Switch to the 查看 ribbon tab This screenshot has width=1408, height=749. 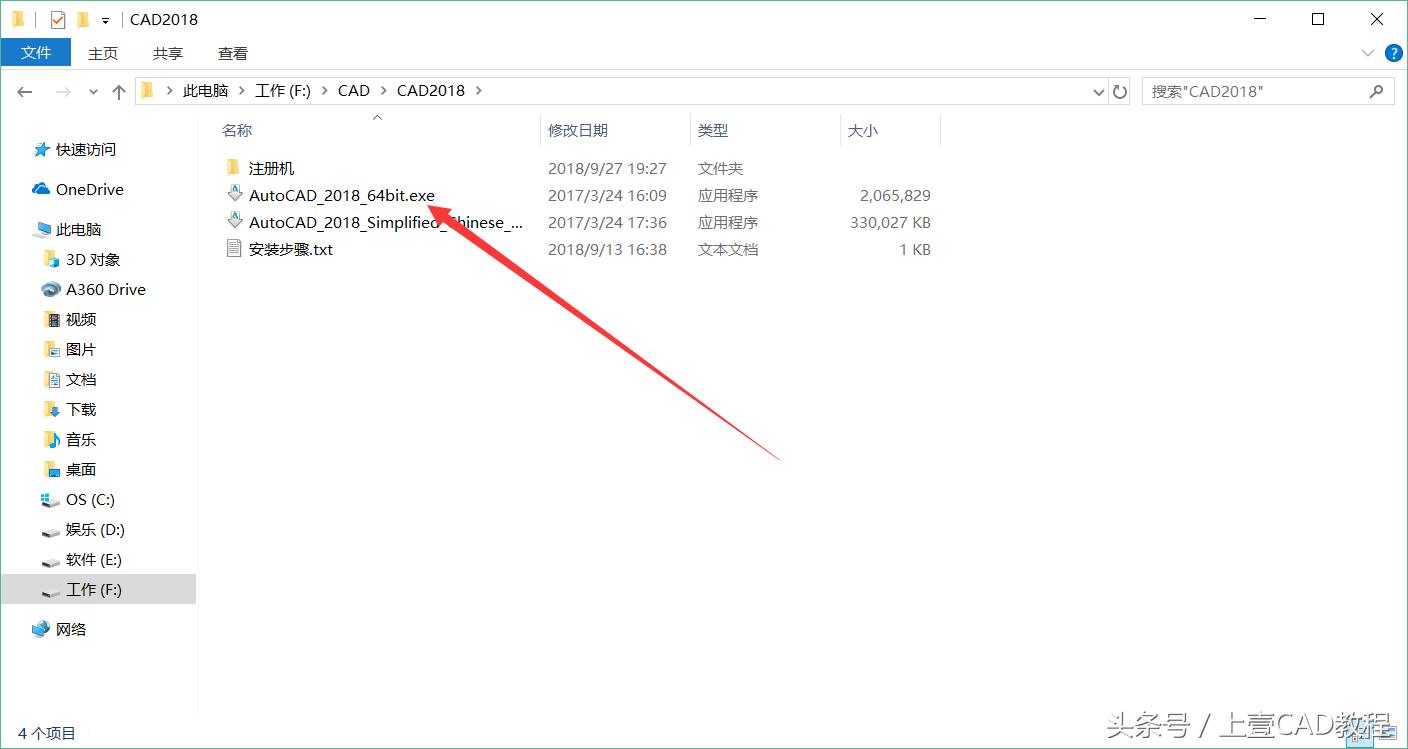(x=232, y=53)
